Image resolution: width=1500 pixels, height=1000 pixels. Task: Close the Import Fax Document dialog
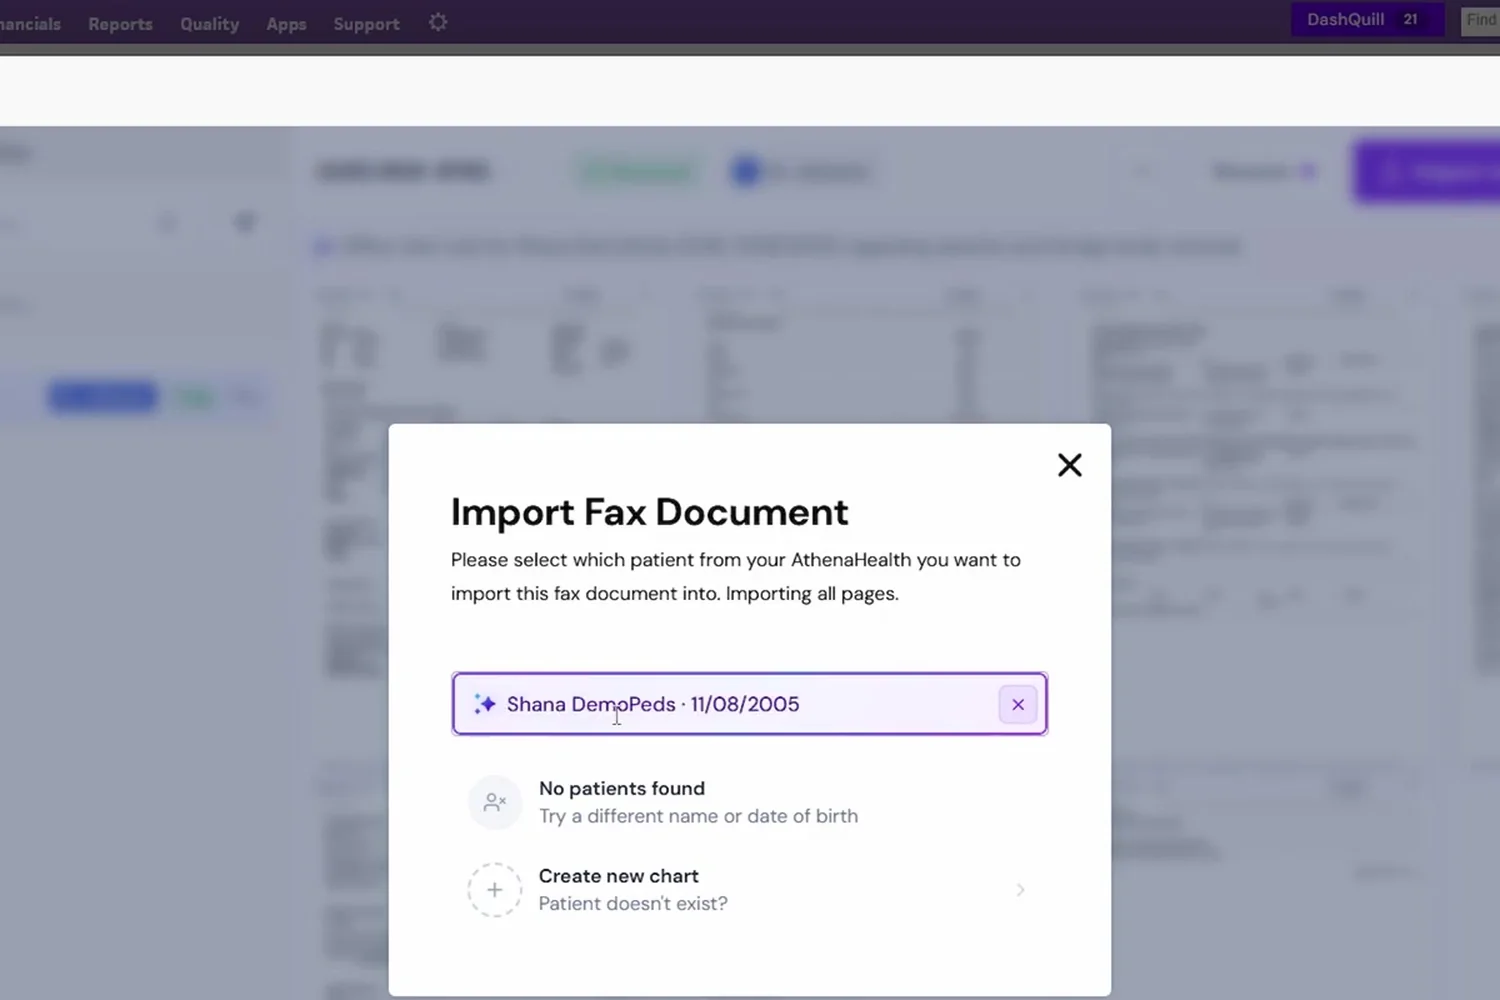[1069, 465]
